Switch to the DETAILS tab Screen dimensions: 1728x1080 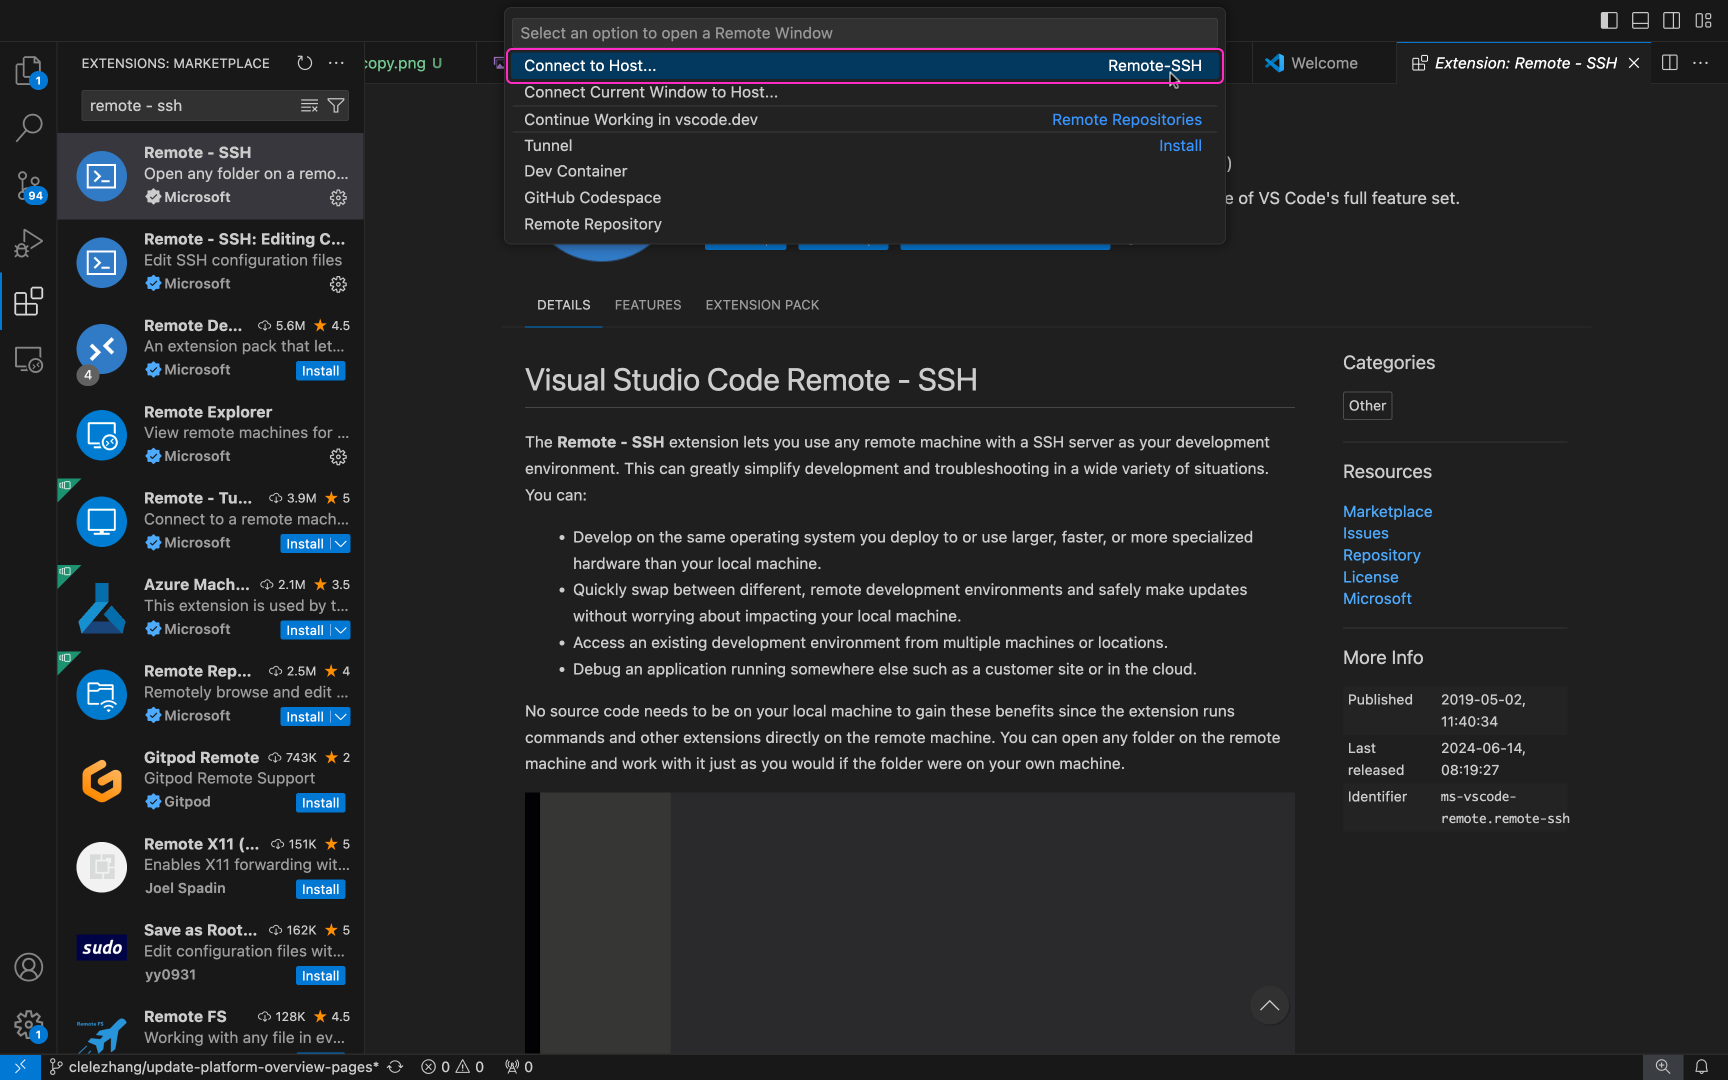564,305
